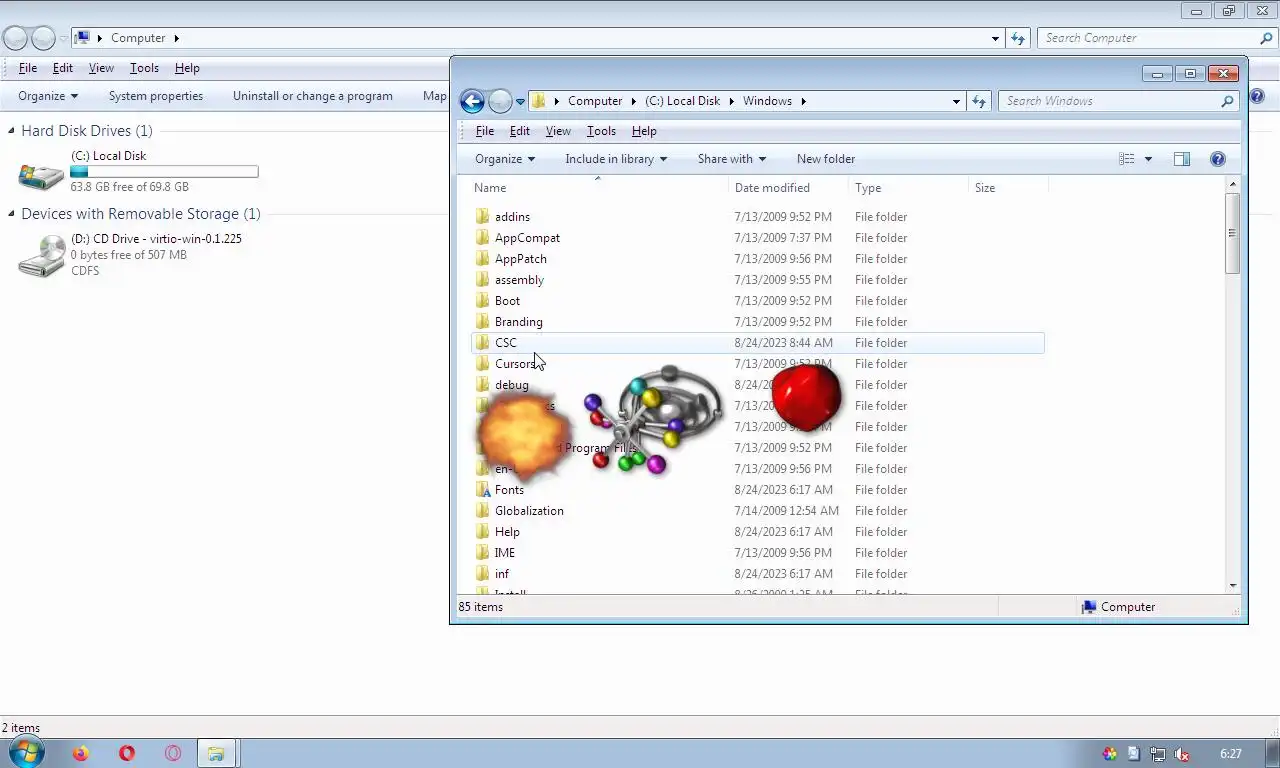Focus the Search Windows input field
The image size is (1280, 768).
(x=1110, y=101)
